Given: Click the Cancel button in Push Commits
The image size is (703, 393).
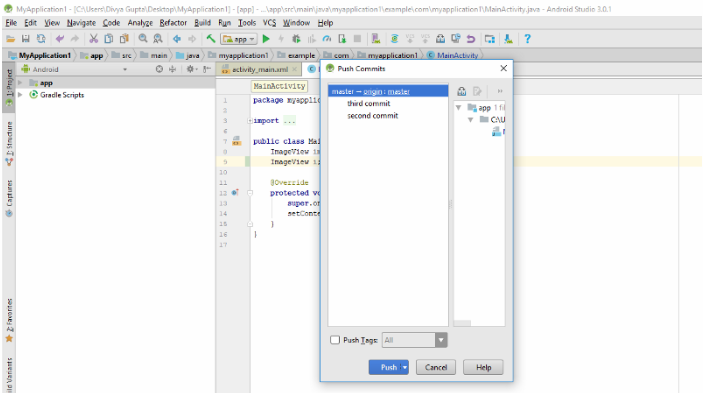Looking at the screenshot, I should tap(436, 367).
